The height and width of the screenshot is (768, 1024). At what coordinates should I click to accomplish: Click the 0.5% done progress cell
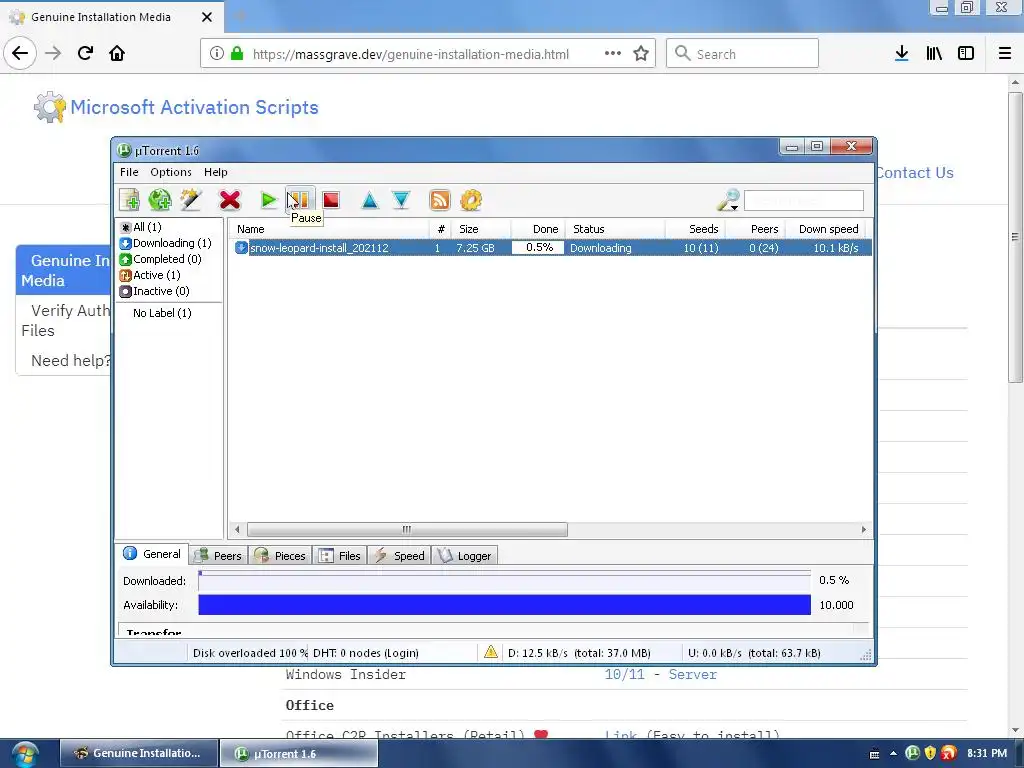(x=538, y=248)
